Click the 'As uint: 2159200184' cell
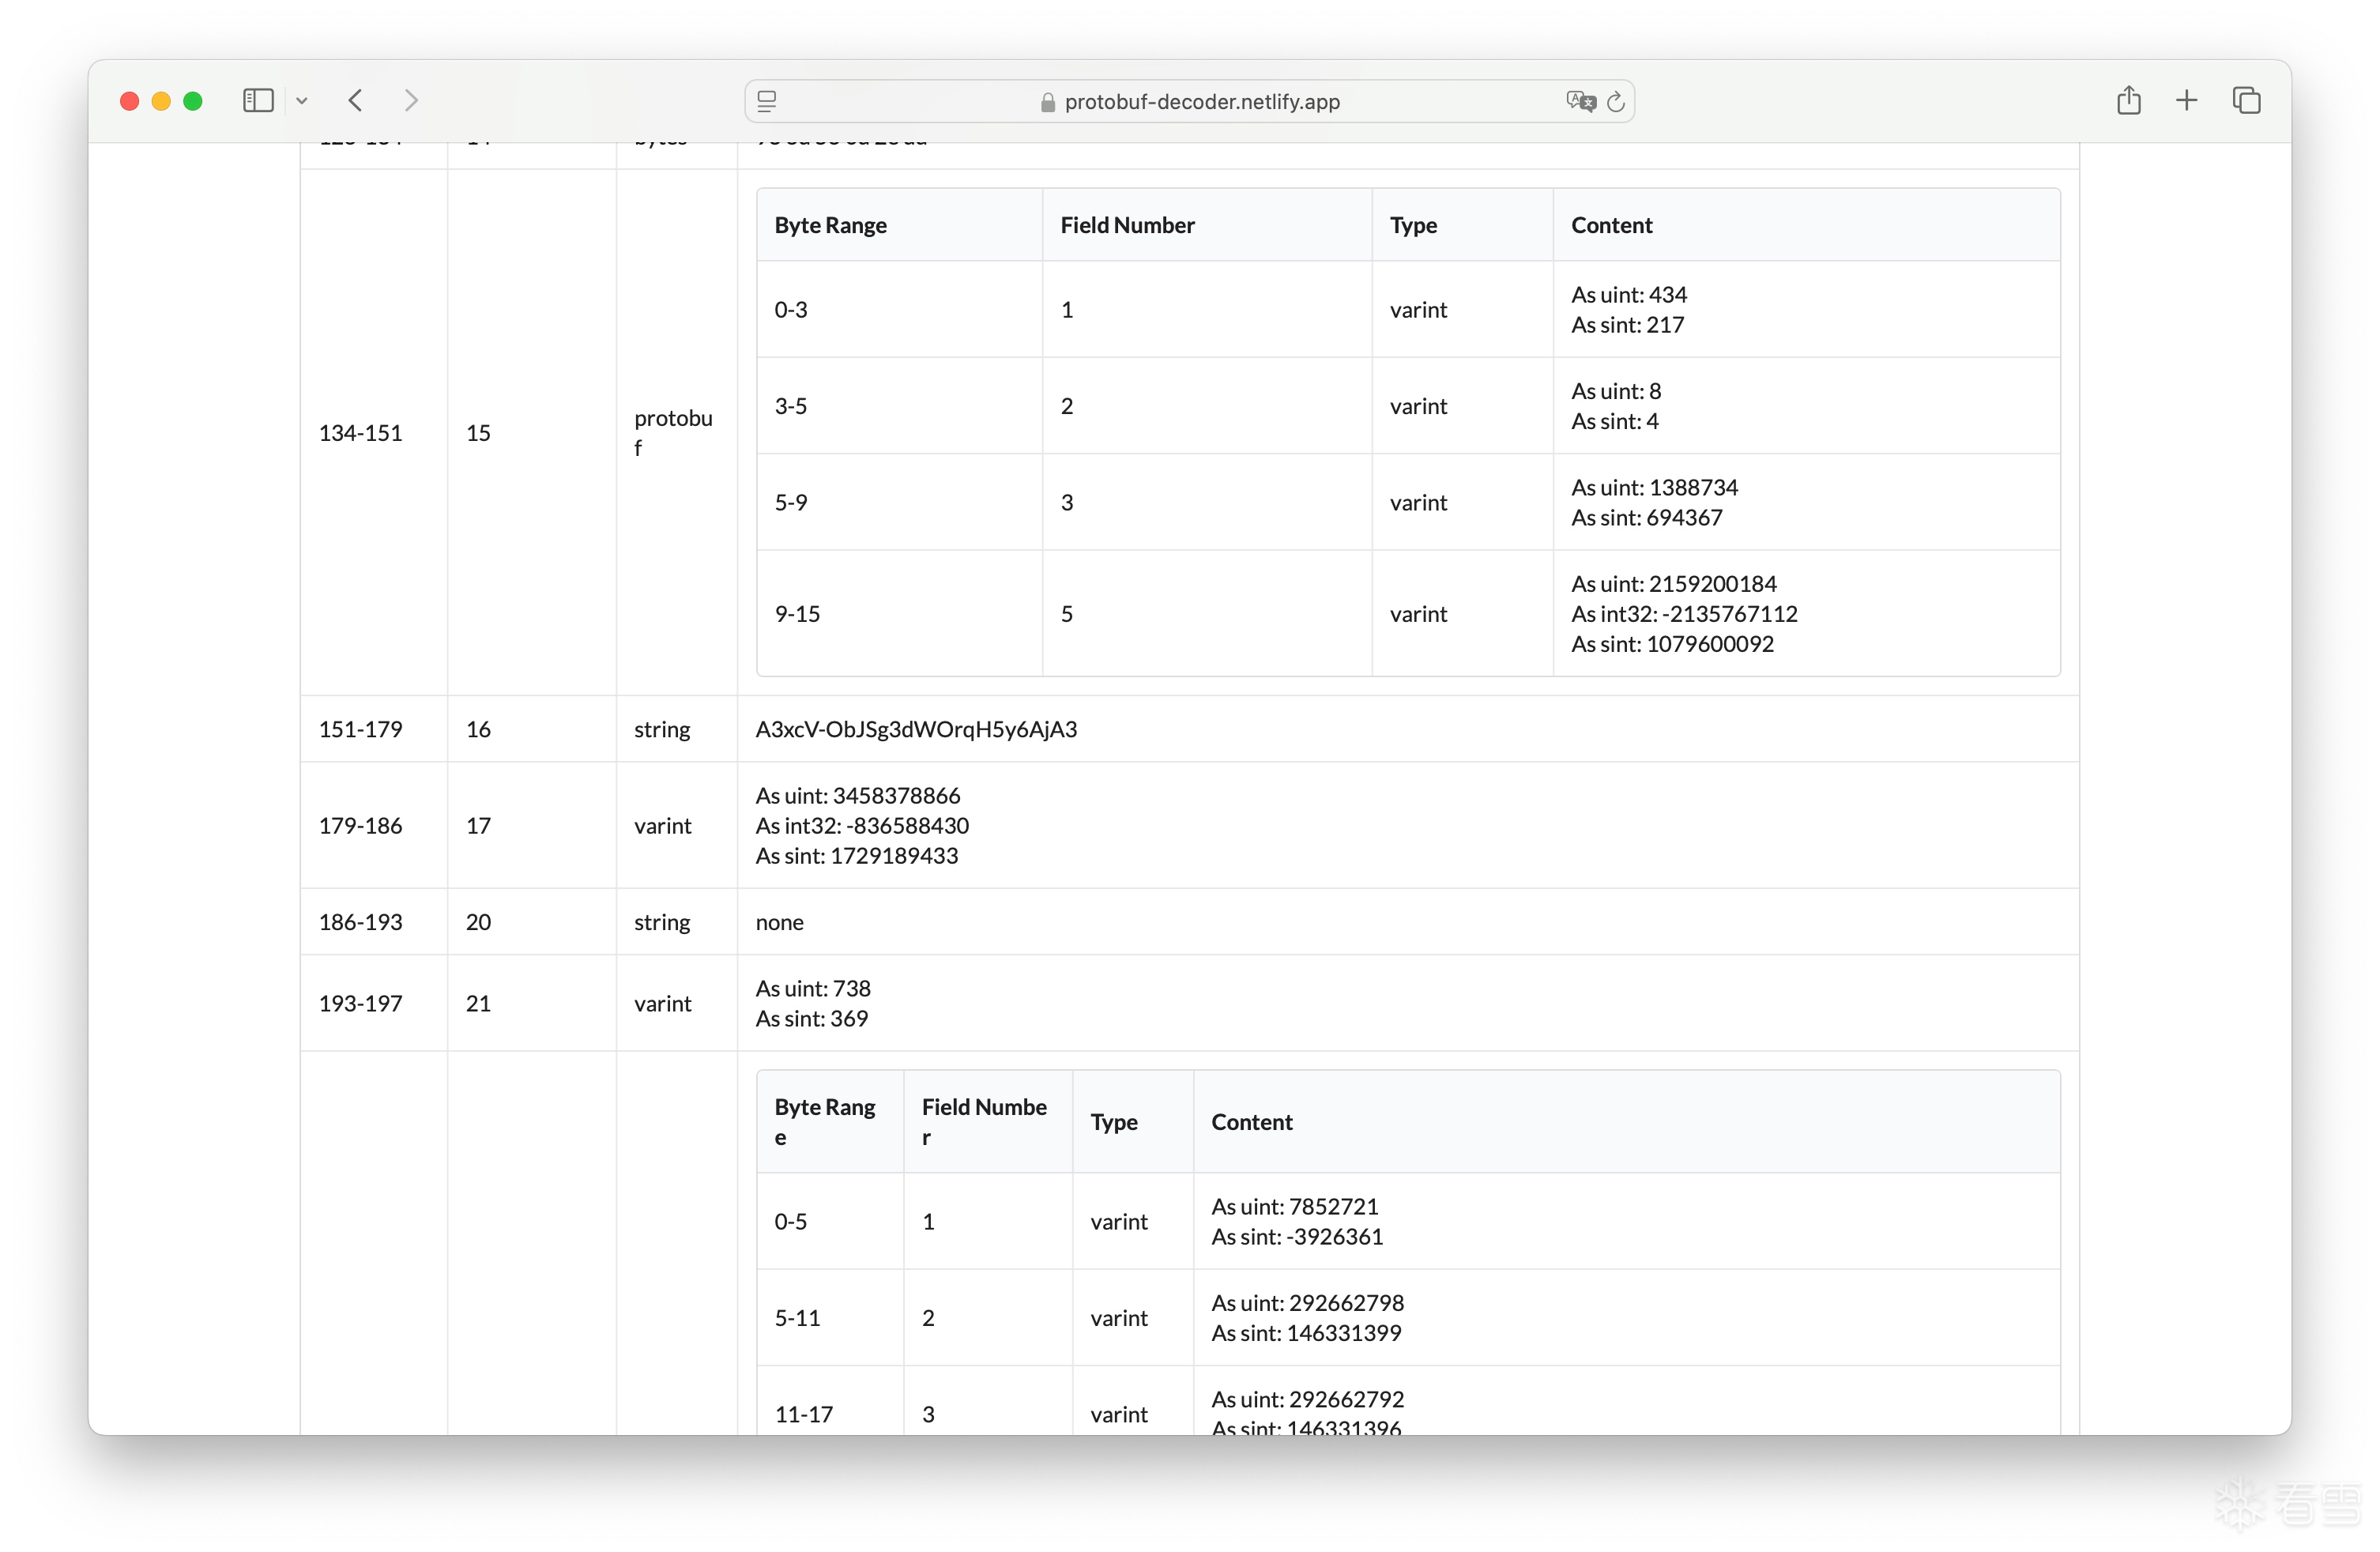The width and height of the screenshot is (2380, 1552). [x=1673, y=584]
